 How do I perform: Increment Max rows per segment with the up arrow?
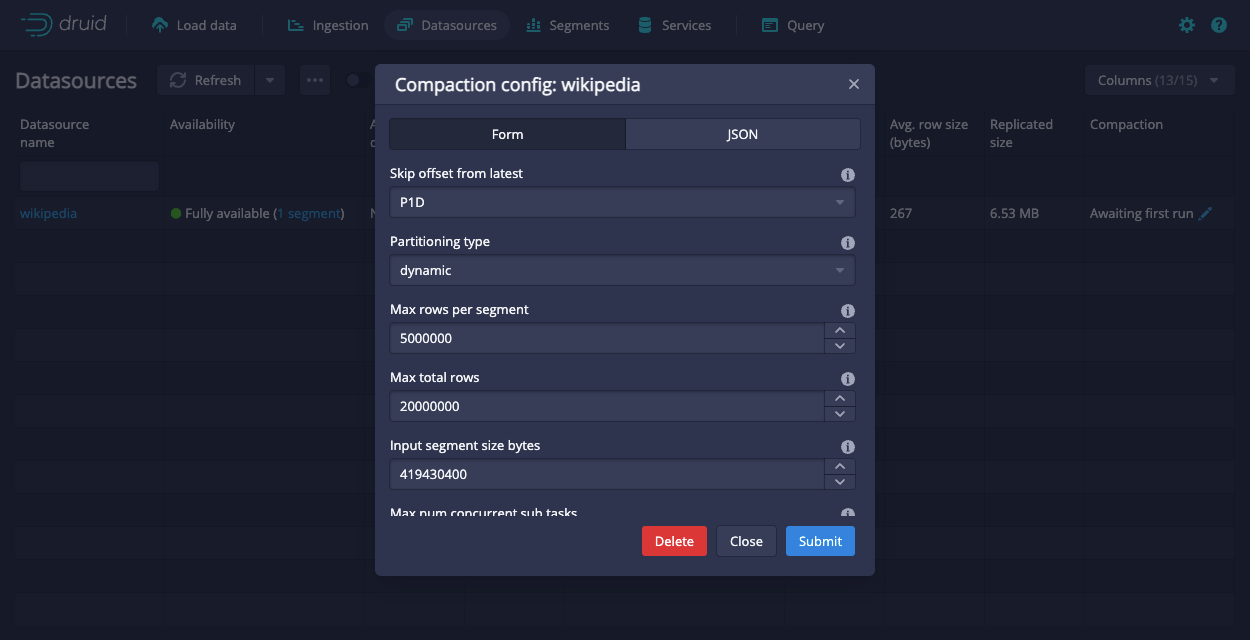(x=839, y=331)
